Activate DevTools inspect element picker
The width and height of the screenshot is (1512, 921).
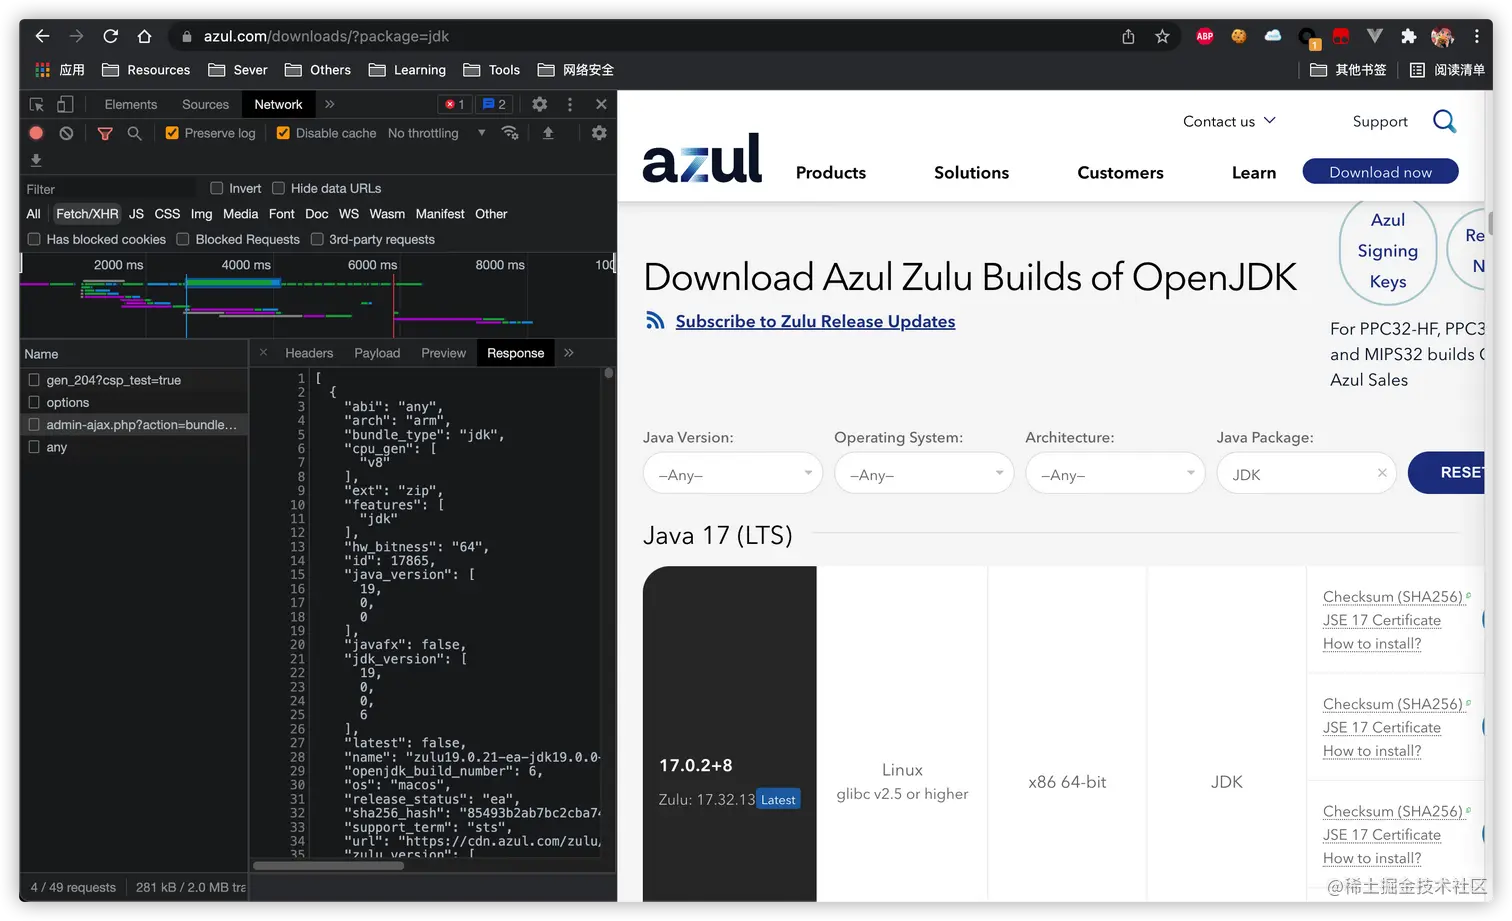tap(36, 104)
